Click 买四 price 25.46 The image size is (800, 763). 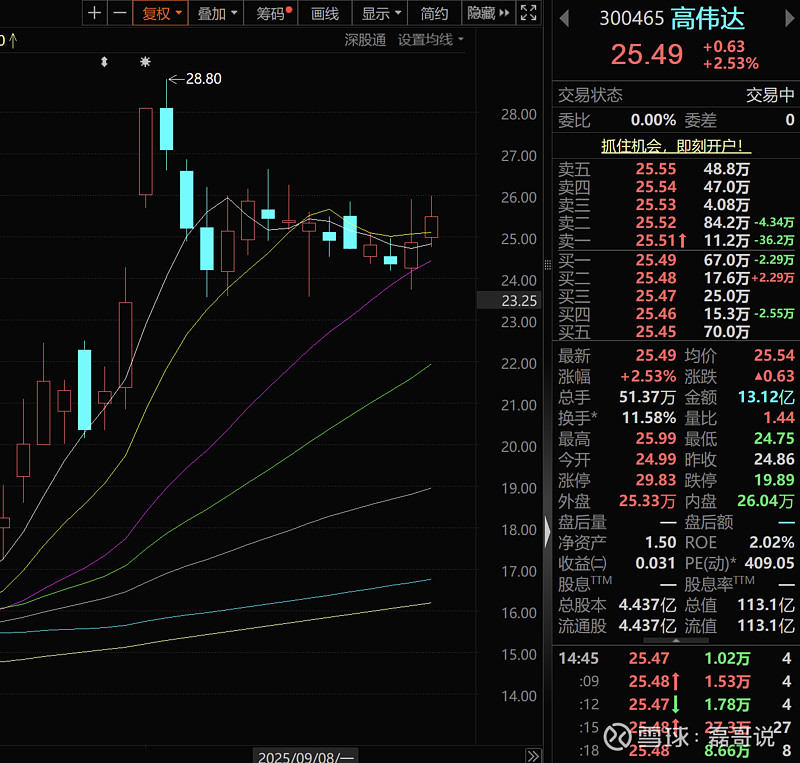(x=656, y=314)
